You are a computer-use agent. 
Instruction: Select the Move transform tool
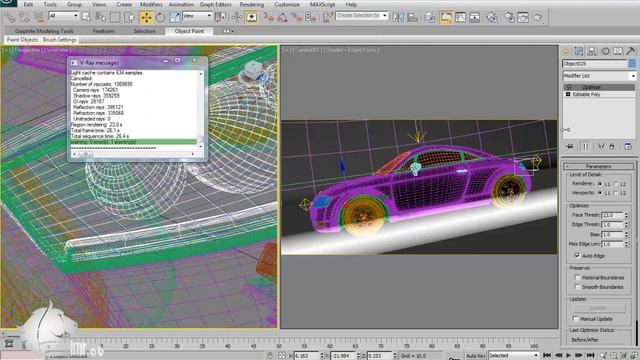point(146,17)
